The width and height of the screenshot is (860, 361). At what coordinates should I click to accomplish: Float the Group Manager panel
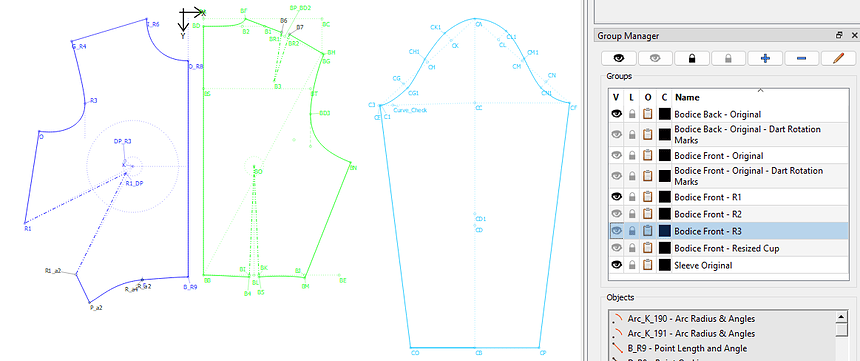pos(839,35)
